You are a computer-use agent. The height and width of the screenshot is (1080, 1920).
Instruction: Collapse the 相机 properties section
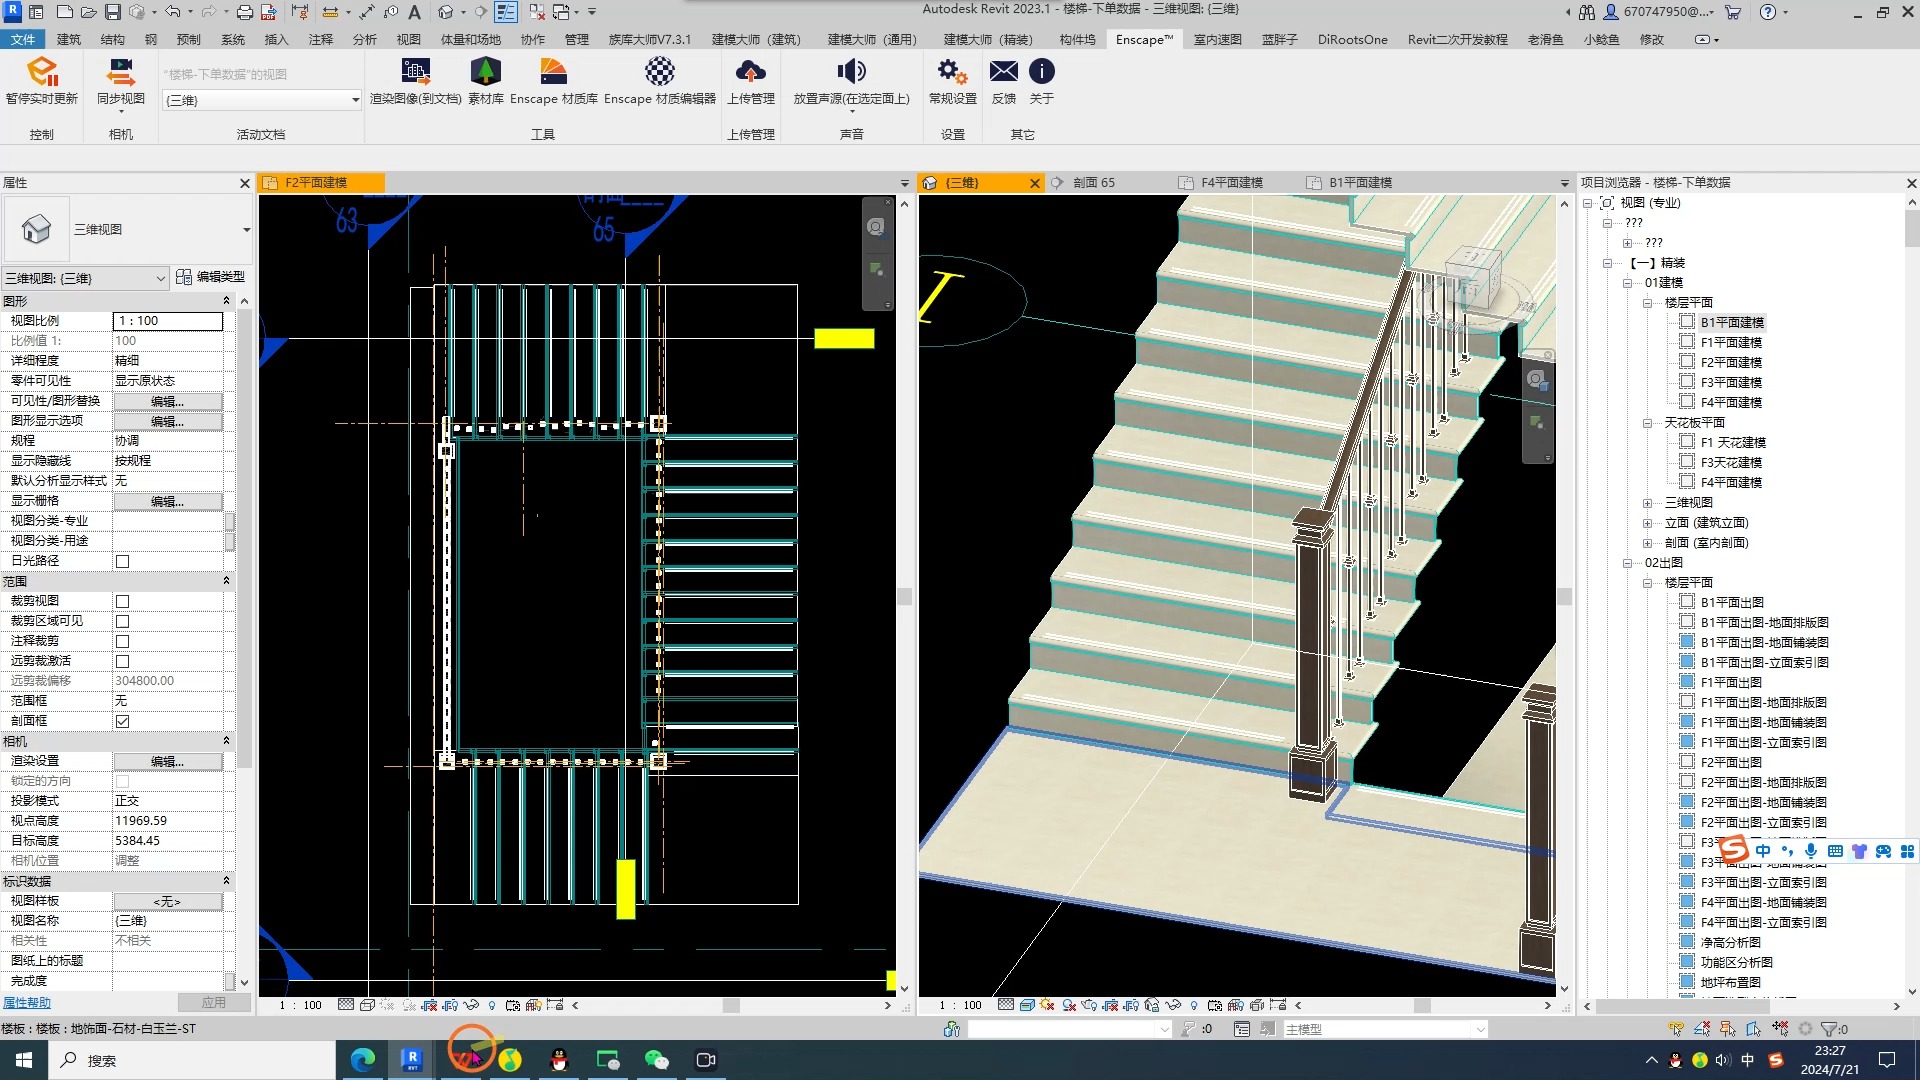[x=226, y=741]
